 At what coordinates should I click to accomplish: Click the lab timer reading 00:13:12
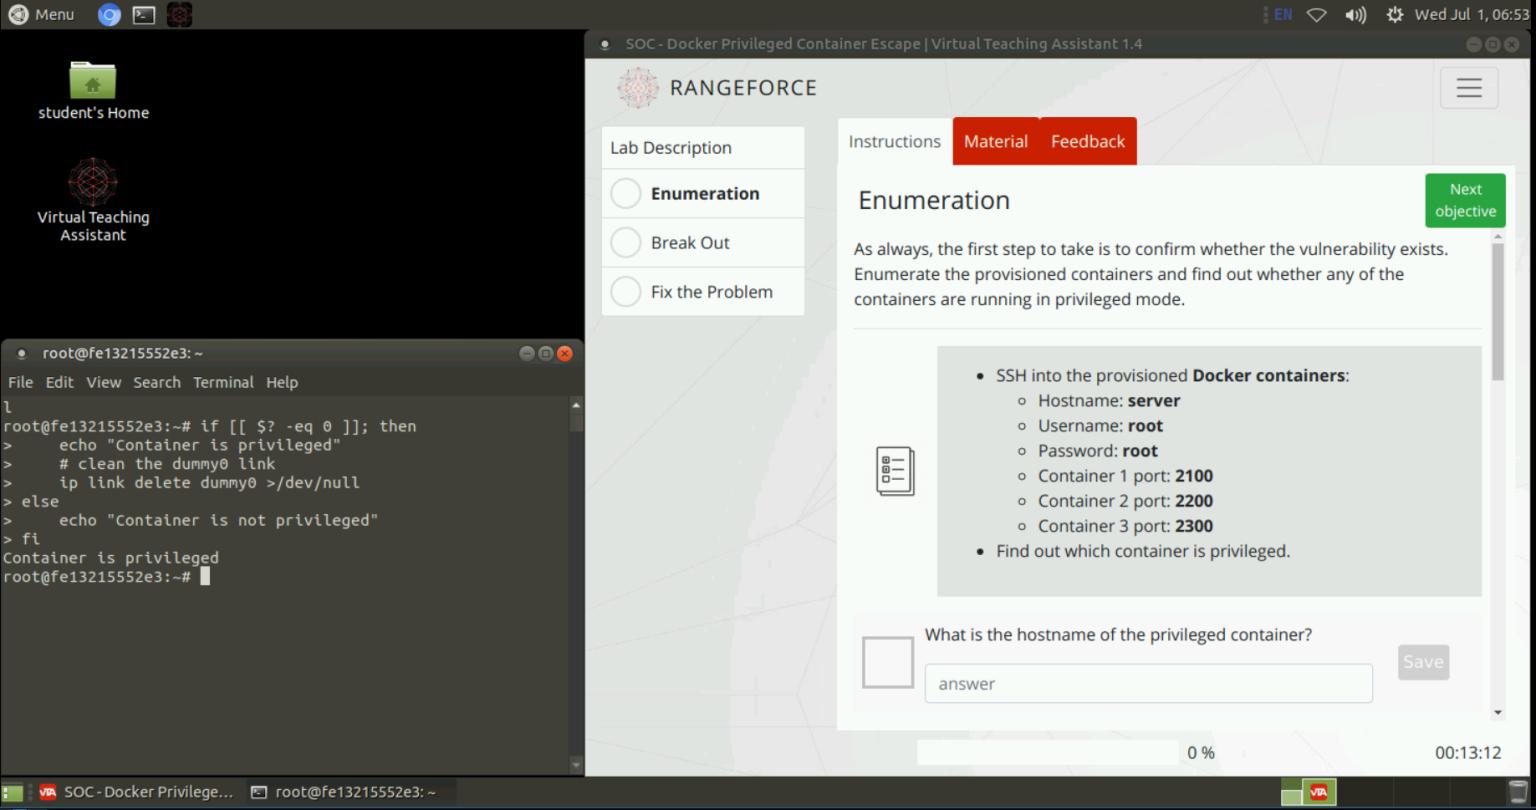(x=1468, y=753)
